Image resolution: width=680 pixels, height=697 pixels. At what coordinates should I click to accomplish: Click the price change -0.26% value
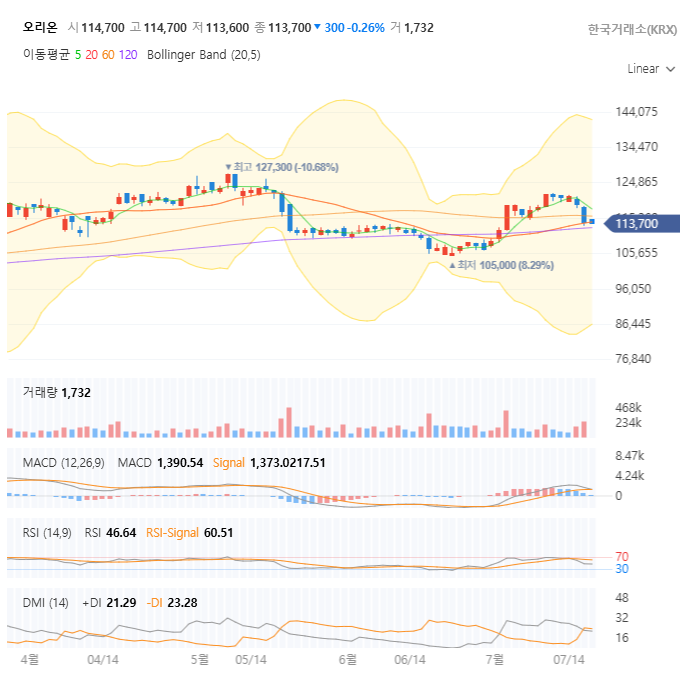pyautogui.click(x=365, y=28)
